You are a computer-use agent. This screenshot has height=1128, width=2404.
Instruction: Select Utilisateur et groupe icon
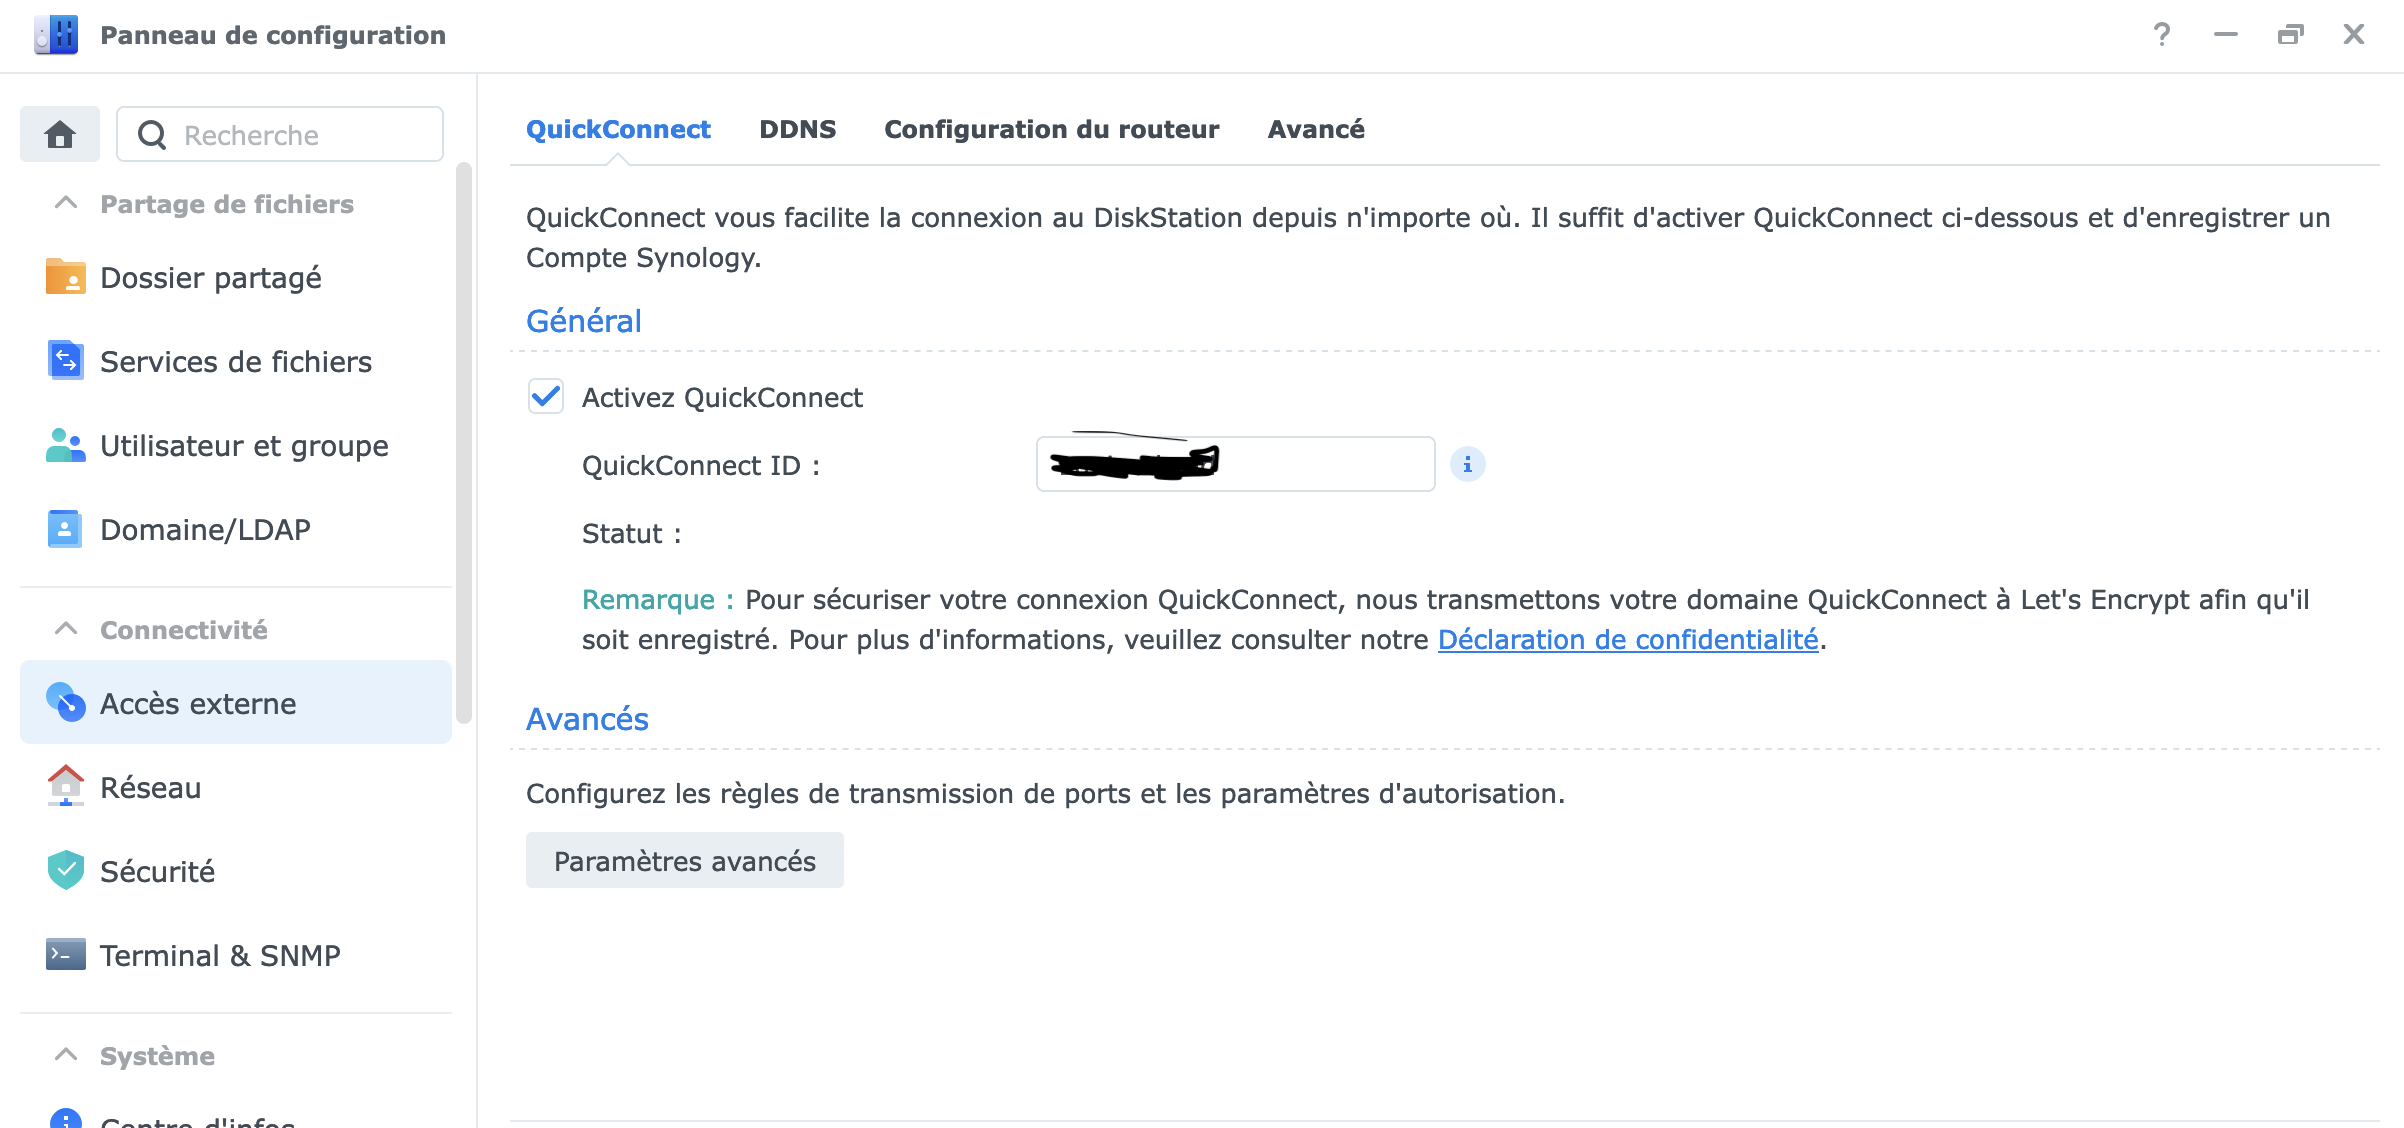pos(66,445)
